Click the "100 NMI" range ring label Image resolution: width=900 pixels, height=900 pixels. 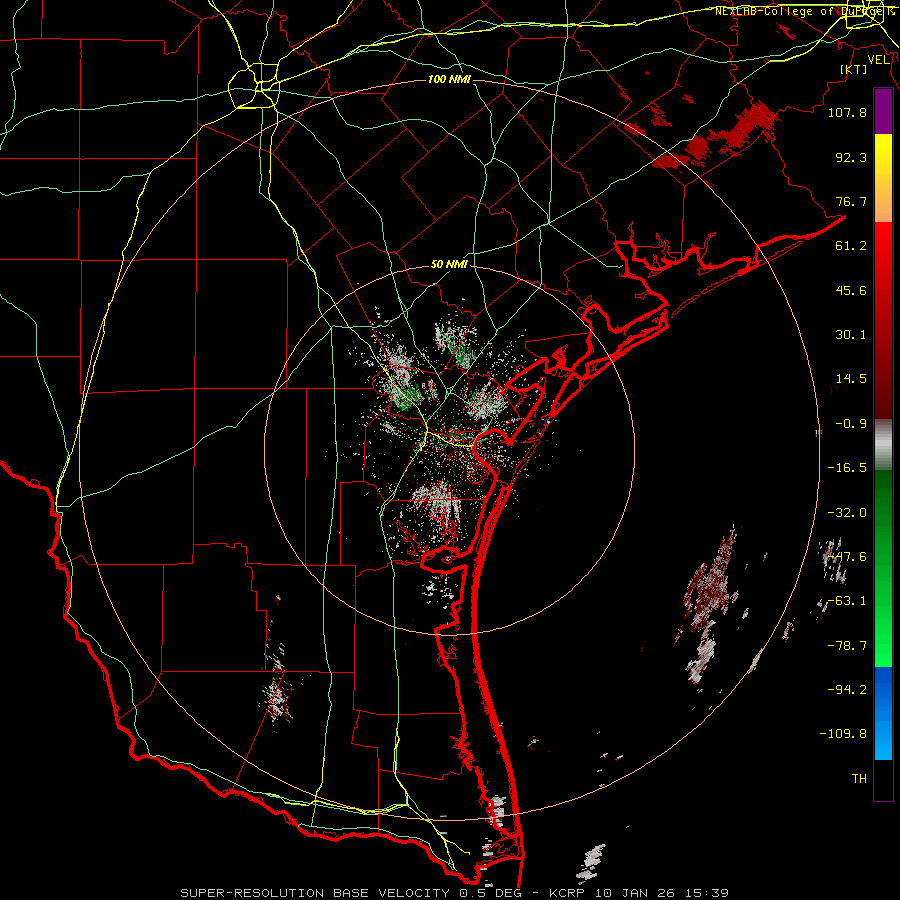pyautogui.click(x=449, y=79)
